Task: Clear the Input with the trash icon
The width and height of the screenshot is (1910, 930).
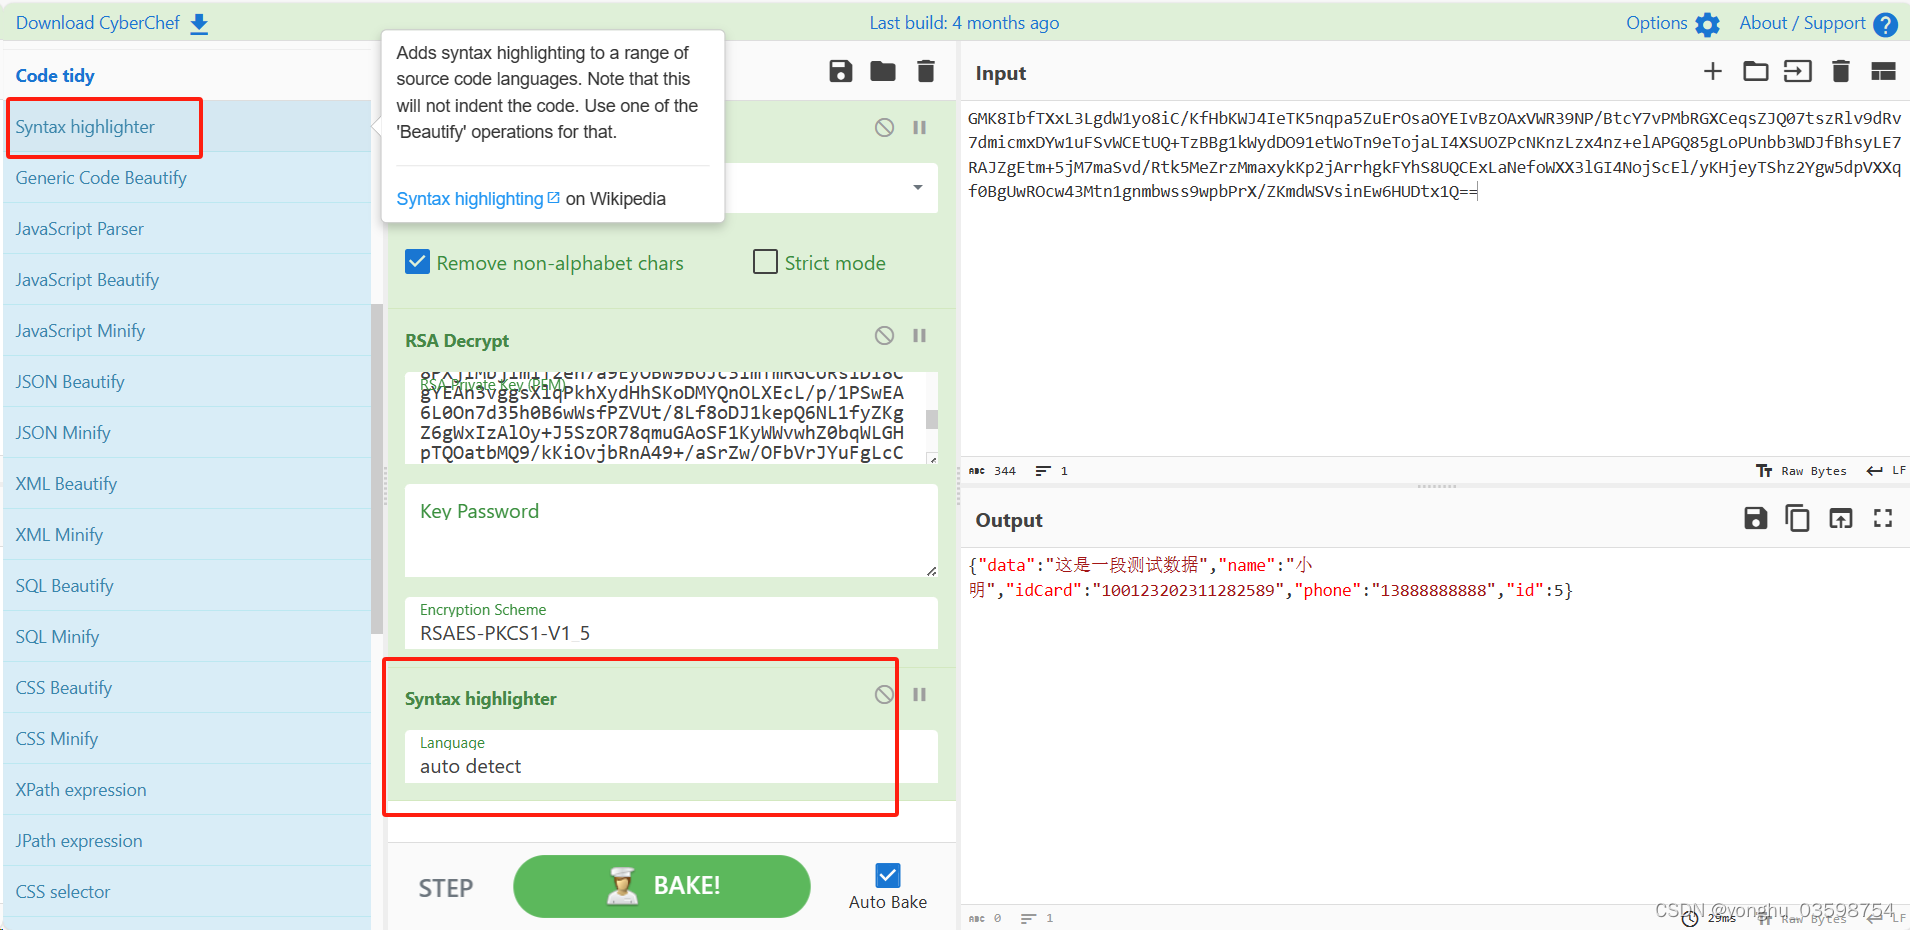Action: pos(1840,71)
